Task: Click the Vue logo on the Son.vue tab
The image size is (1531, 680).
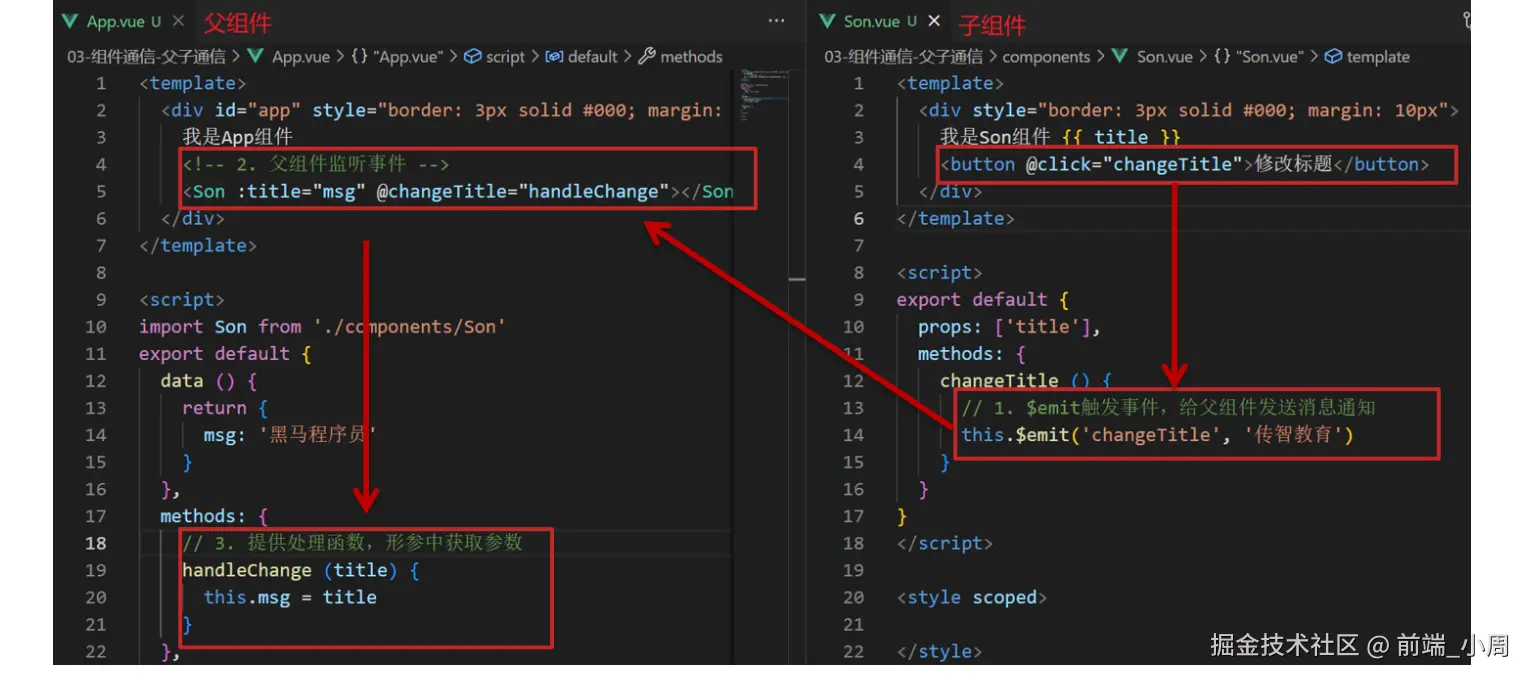Action: point(827,21)
